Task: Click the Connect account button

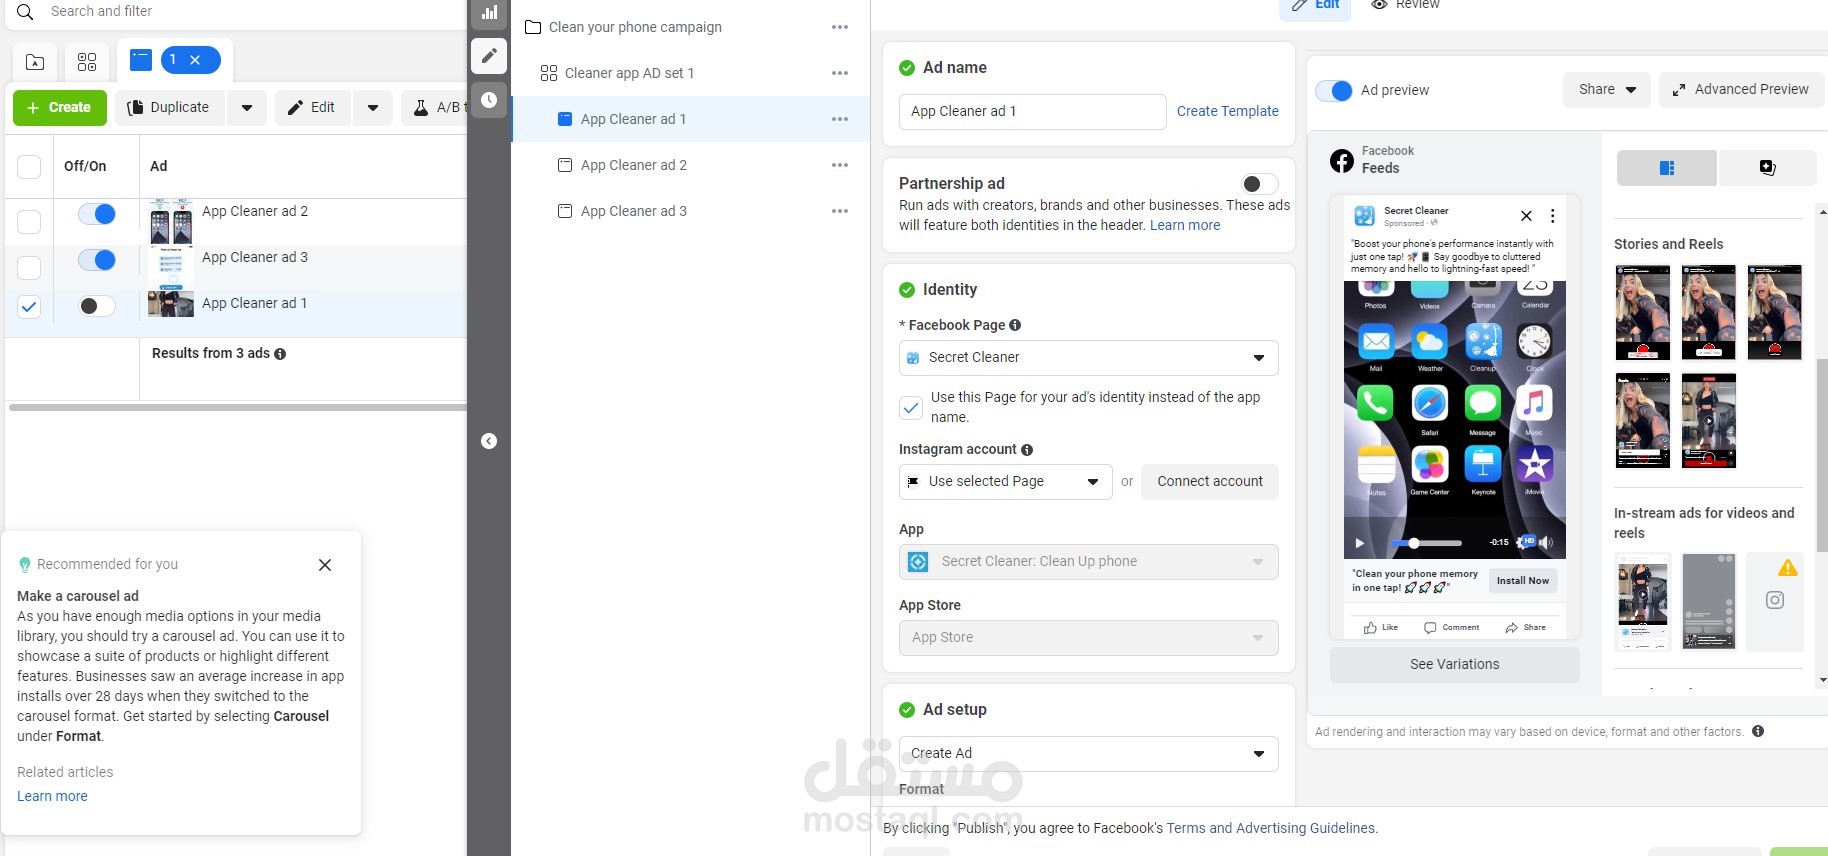Action: click(x=1210, y=482)
